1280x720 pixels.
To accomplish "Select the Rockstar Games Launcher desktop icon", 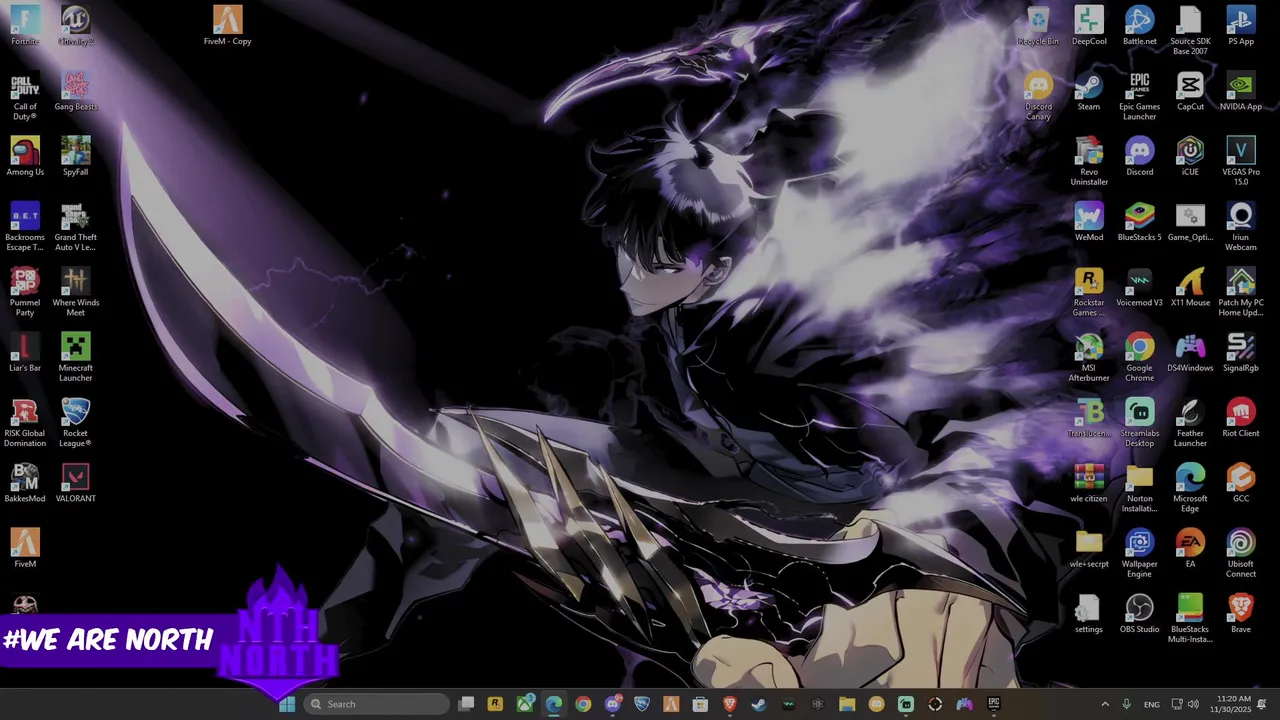I will 1089,292.
